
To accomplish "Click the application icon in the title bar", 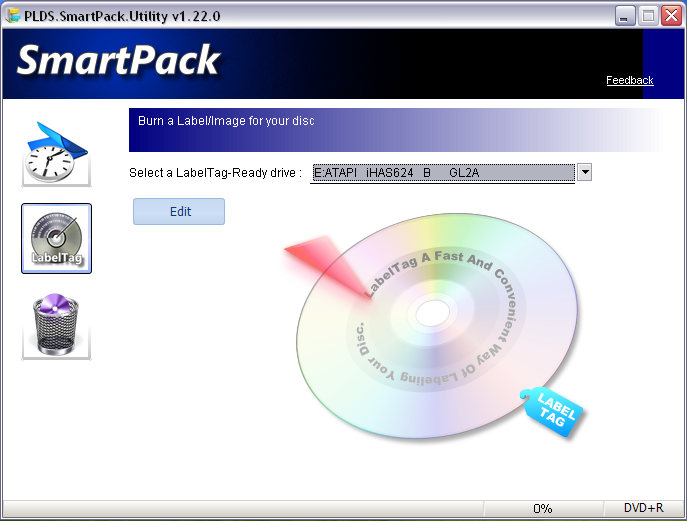I will [13, 16].
